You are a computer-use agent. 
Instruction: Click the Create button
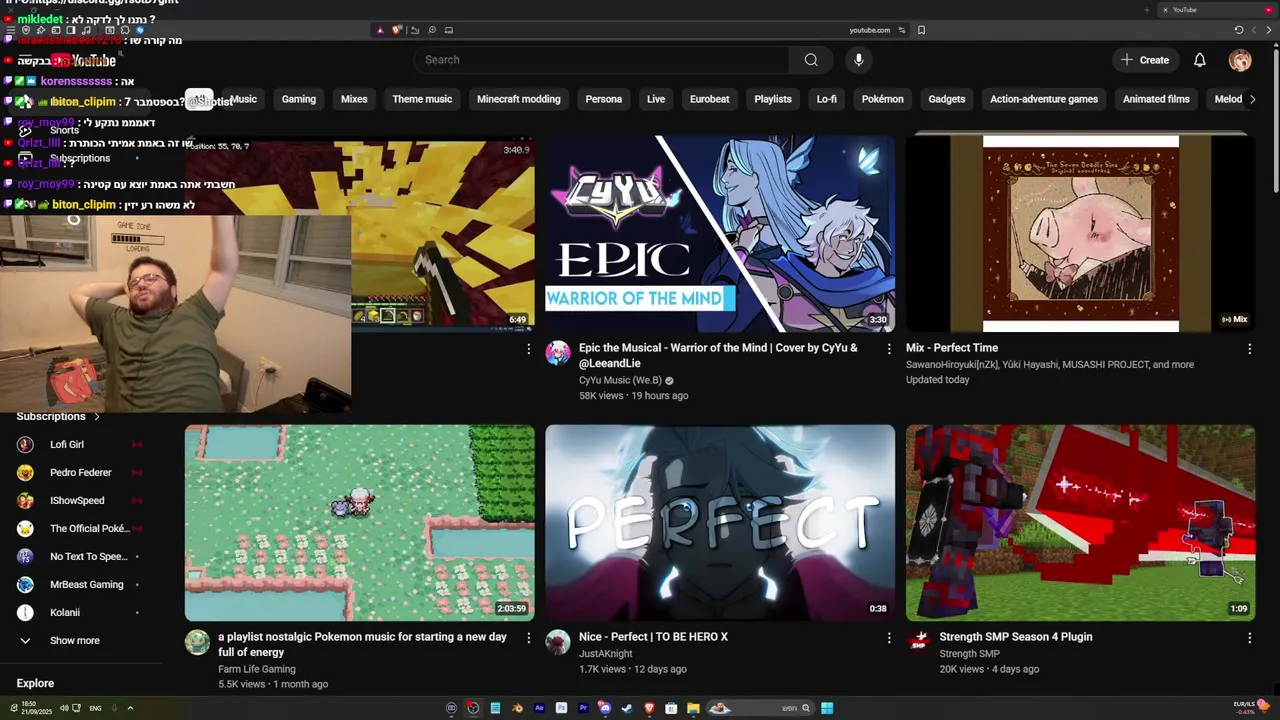click(x=1145, y=60)
